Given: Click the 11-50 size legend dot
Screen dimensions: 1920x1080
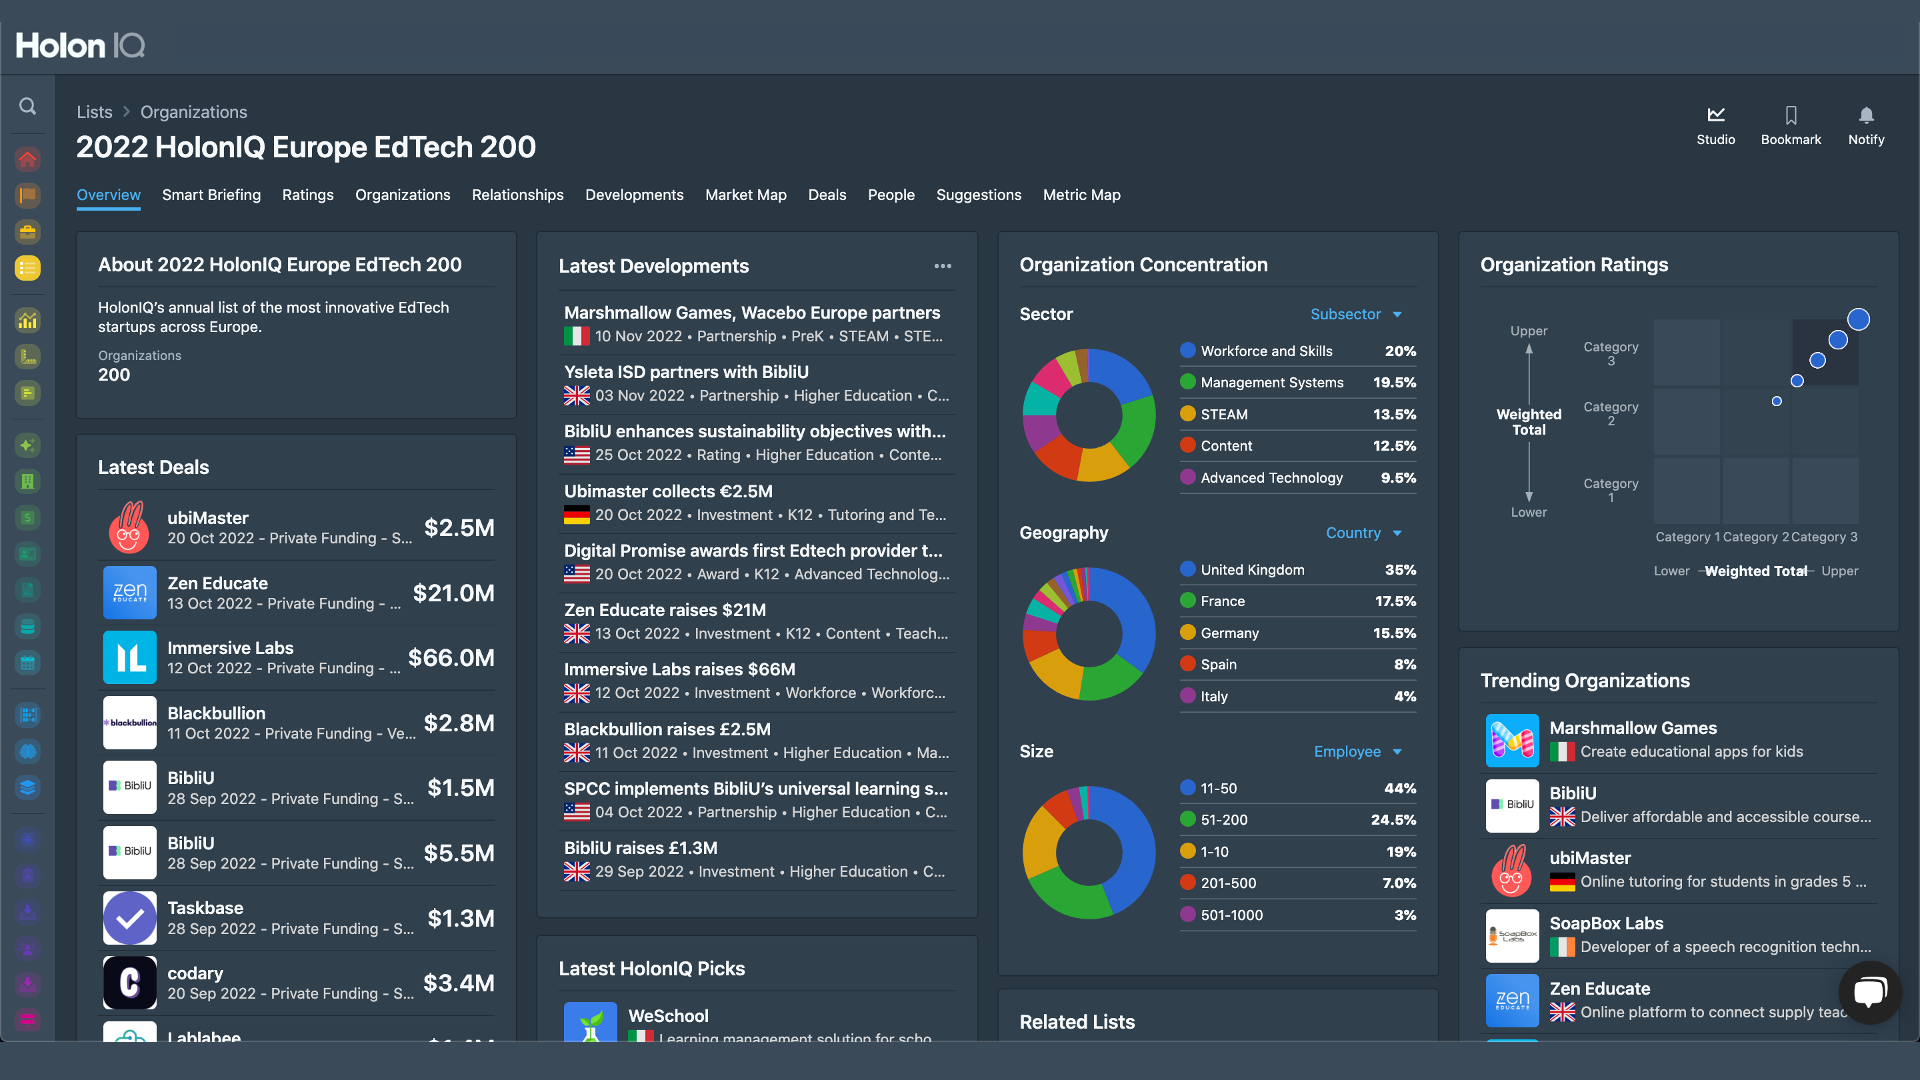Looking at the screenshot, I should click(1188, 788).
